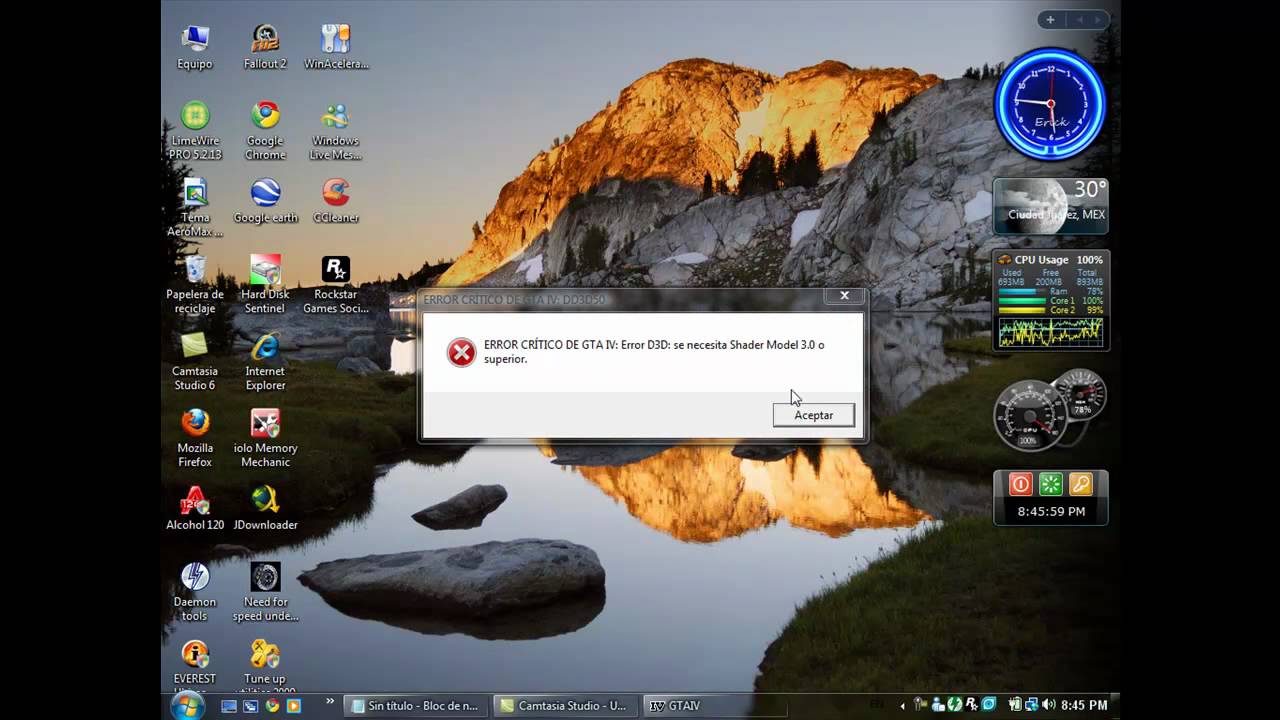Open weather gadget showing Ciudad Juárez
The width and height of the screenshot is (1280, 720).
click(1050, 206)
